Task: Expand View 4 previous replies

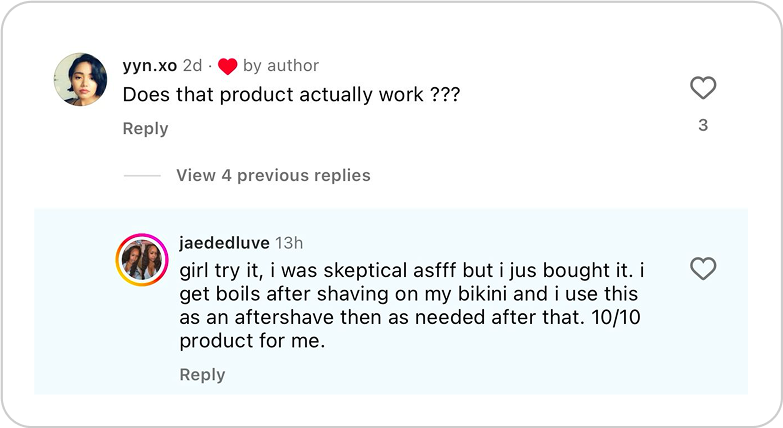Action: [273, 175]
